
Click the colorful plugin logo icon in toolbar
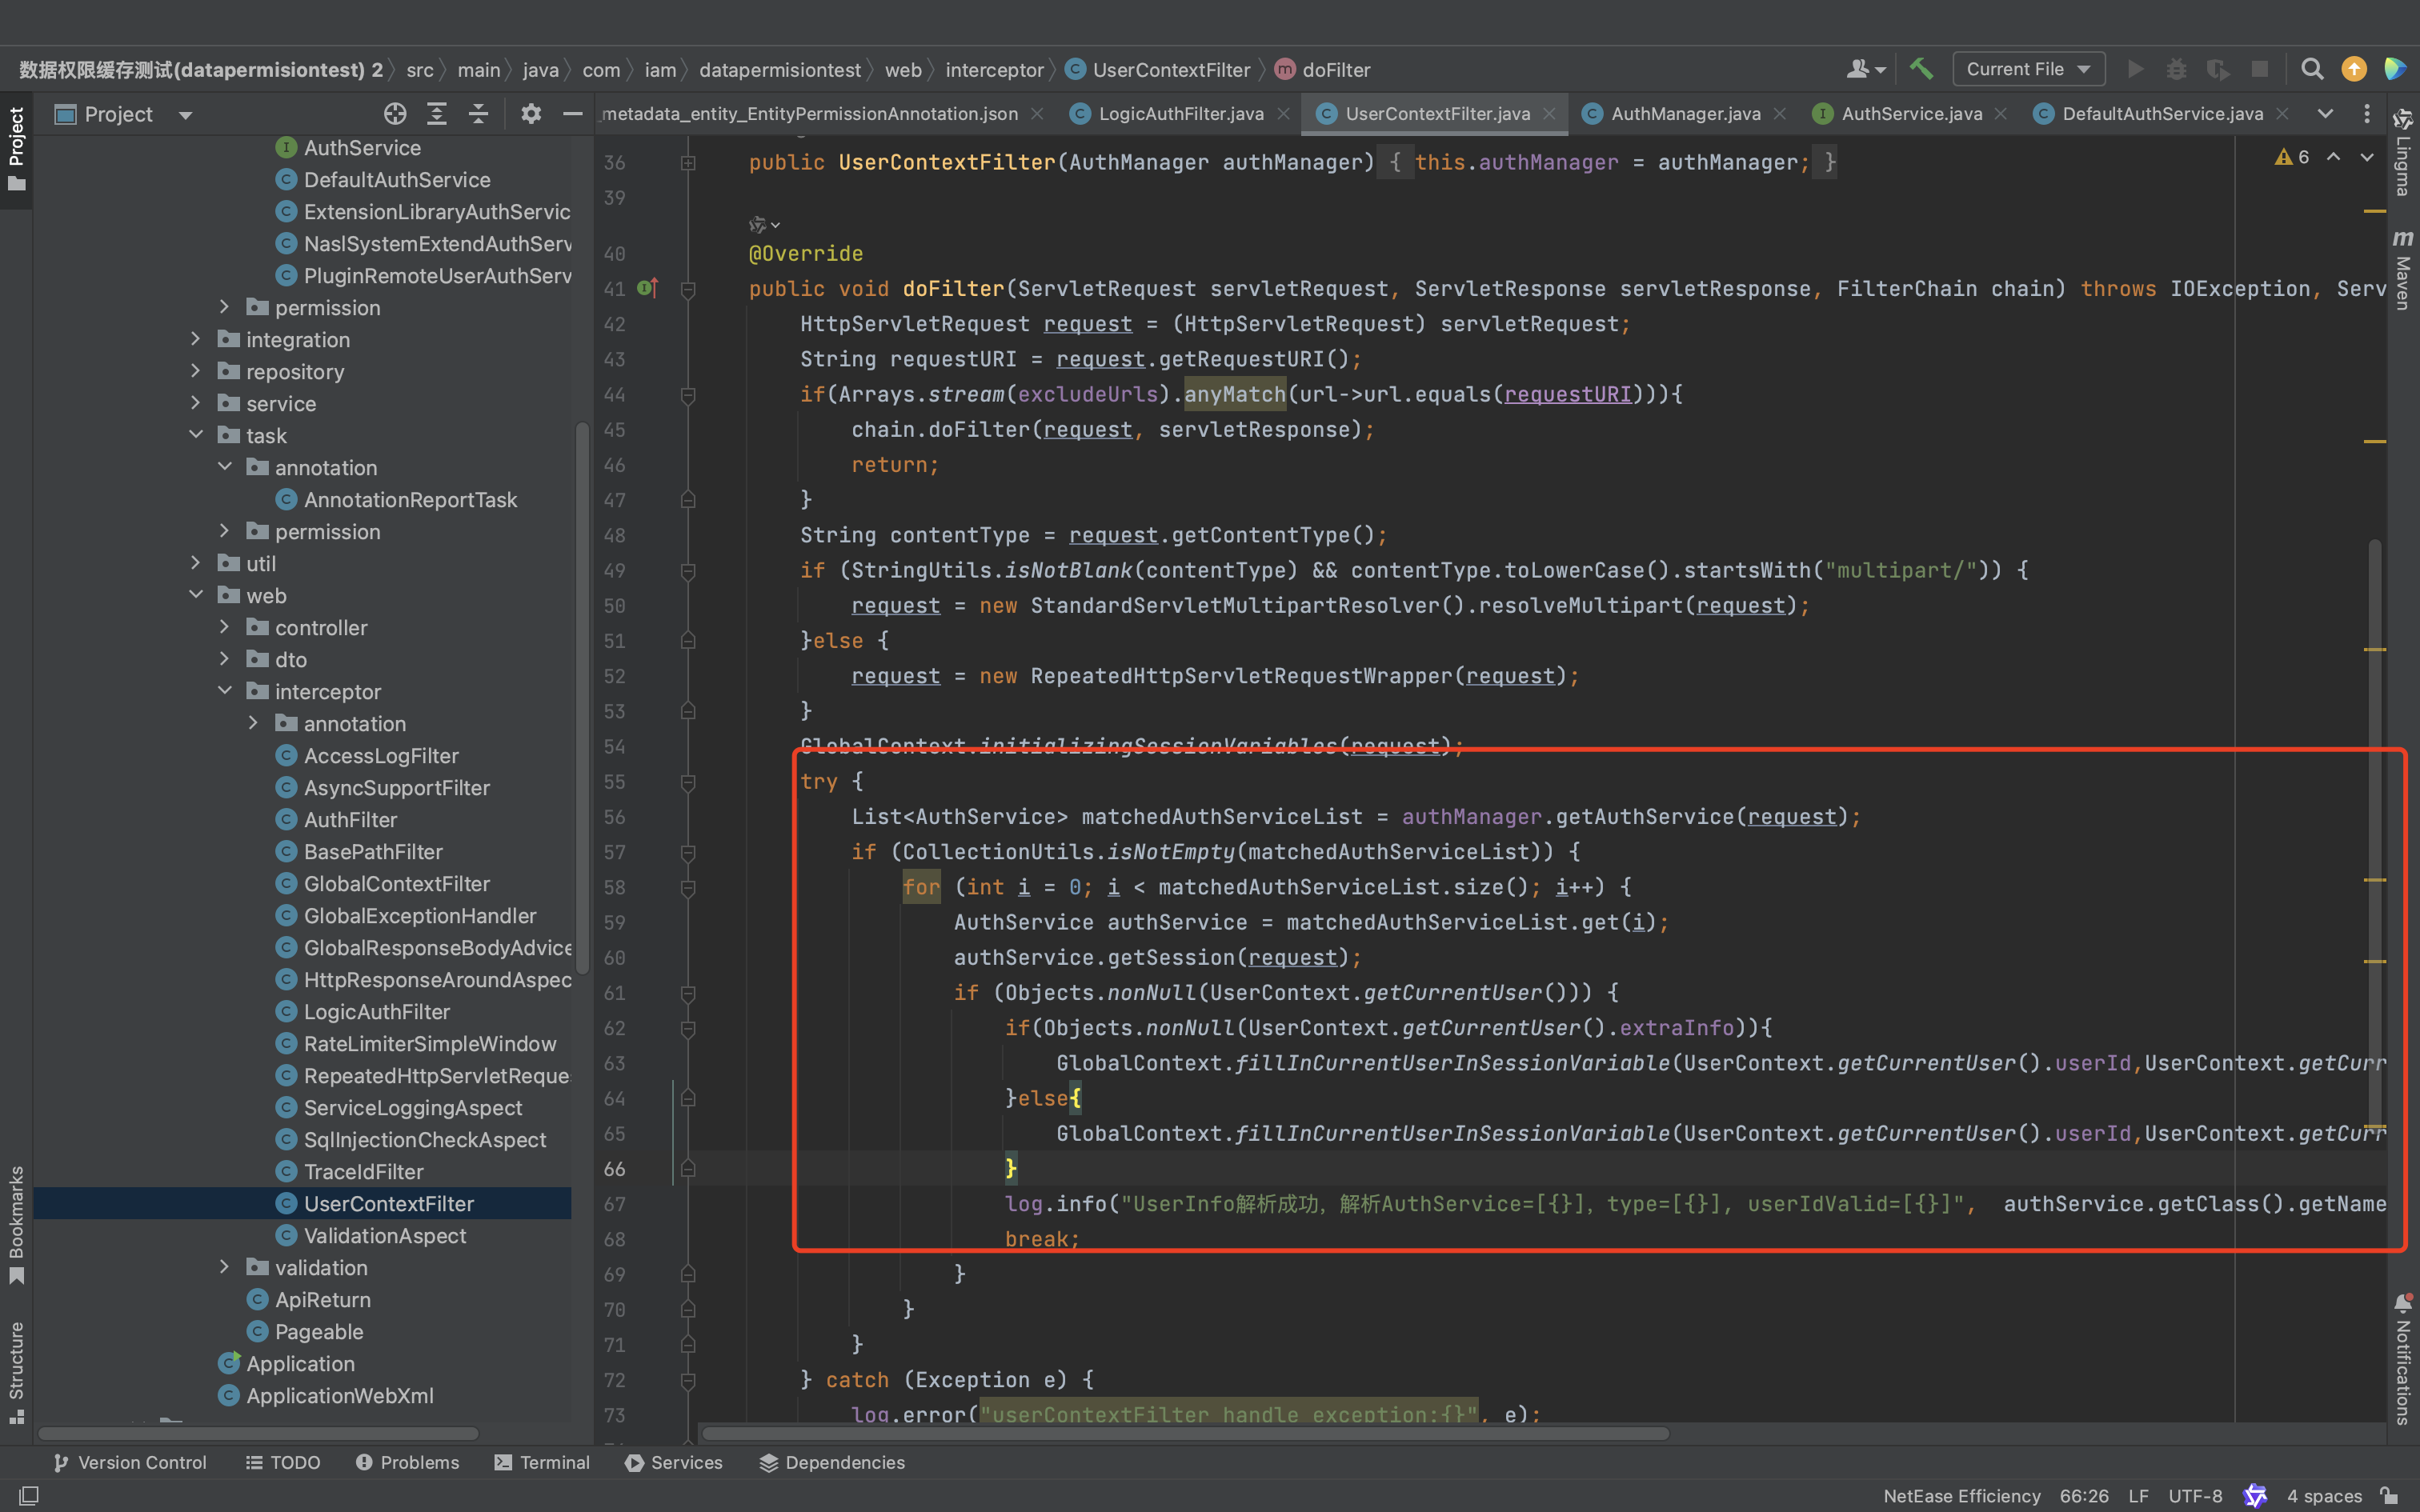click(2396, 69)
